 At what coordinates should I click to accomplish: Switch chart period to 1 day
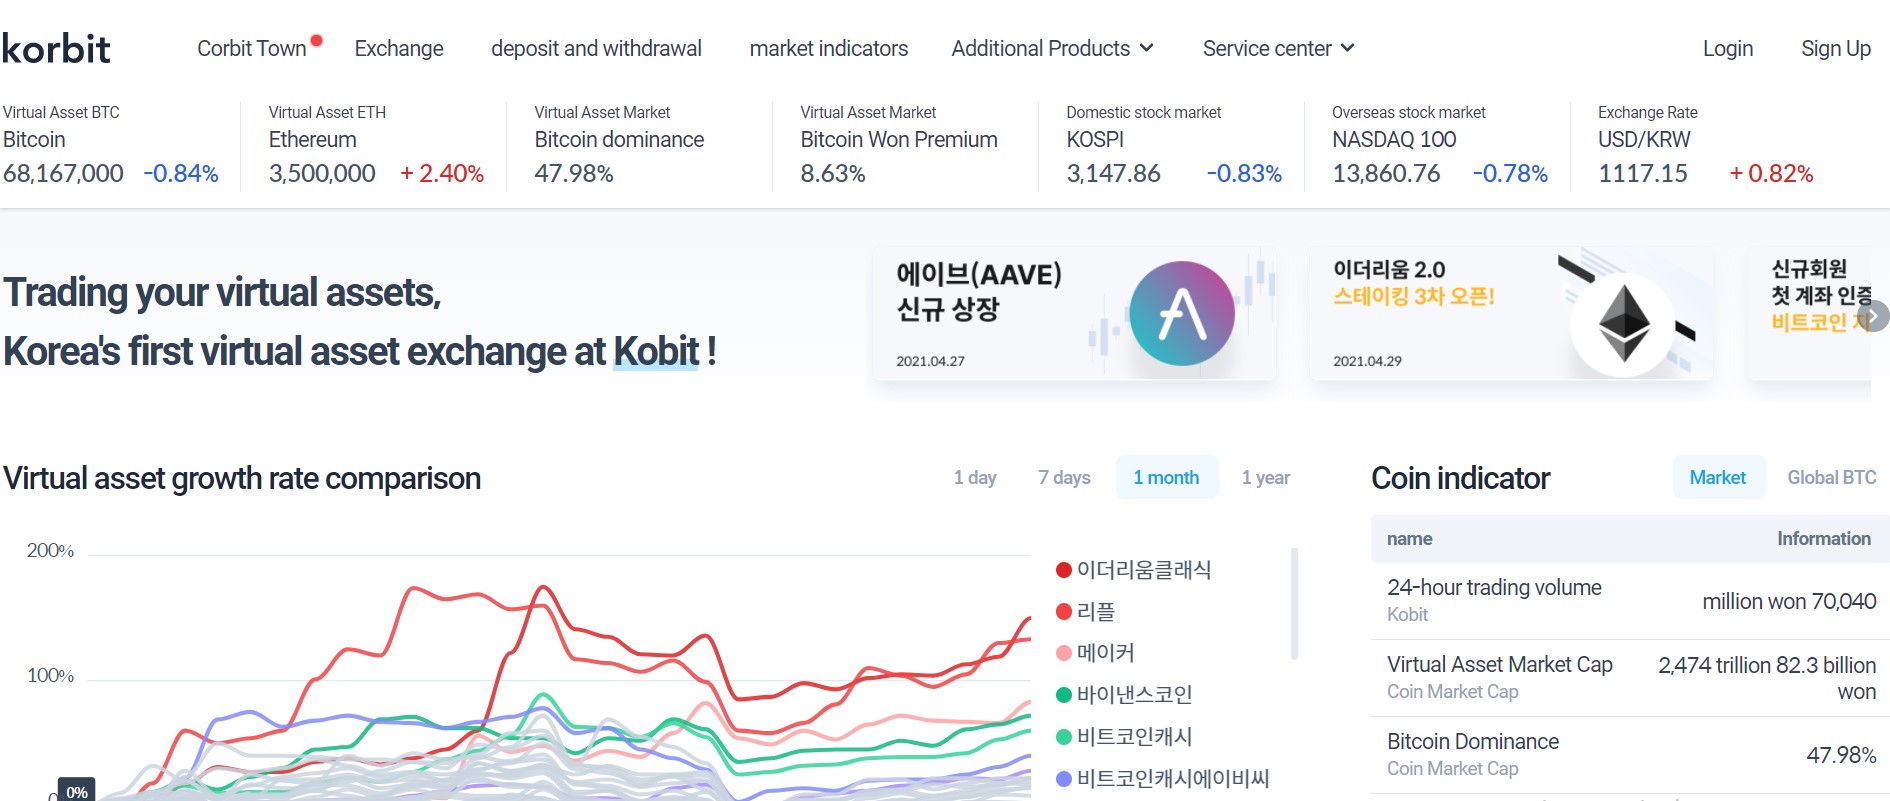(x=975, y=477)
